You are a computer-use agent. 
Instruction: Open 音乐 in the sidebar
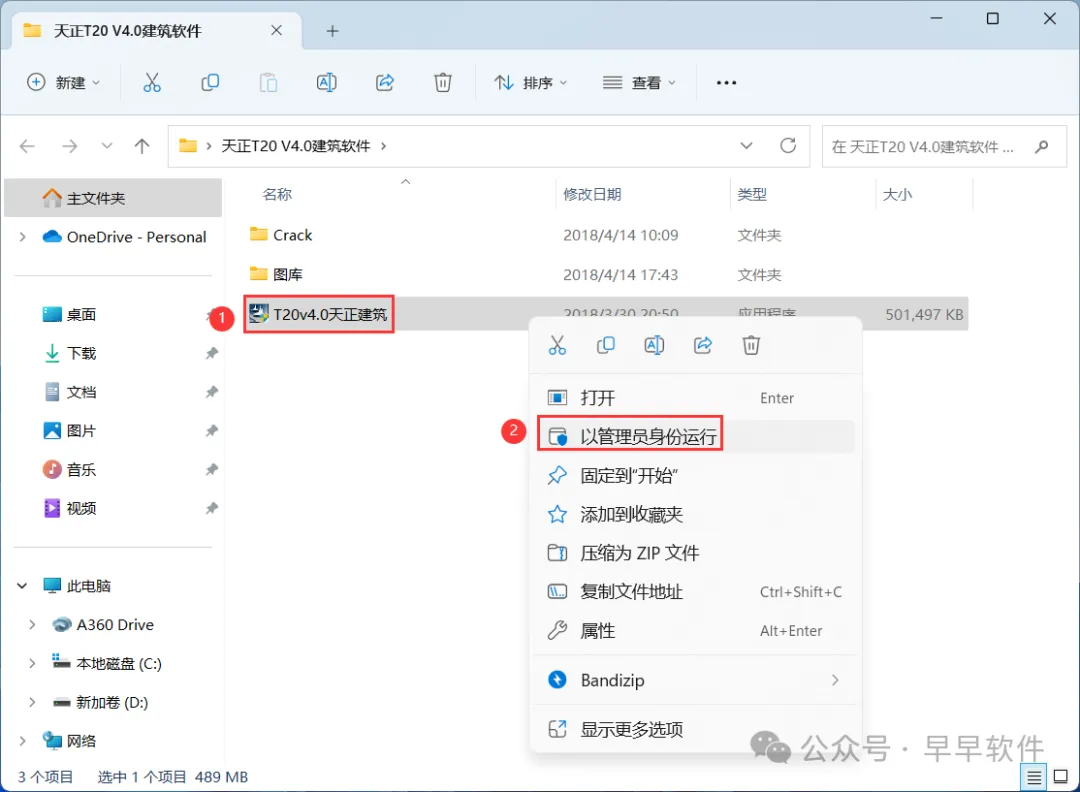click(81, 470)
